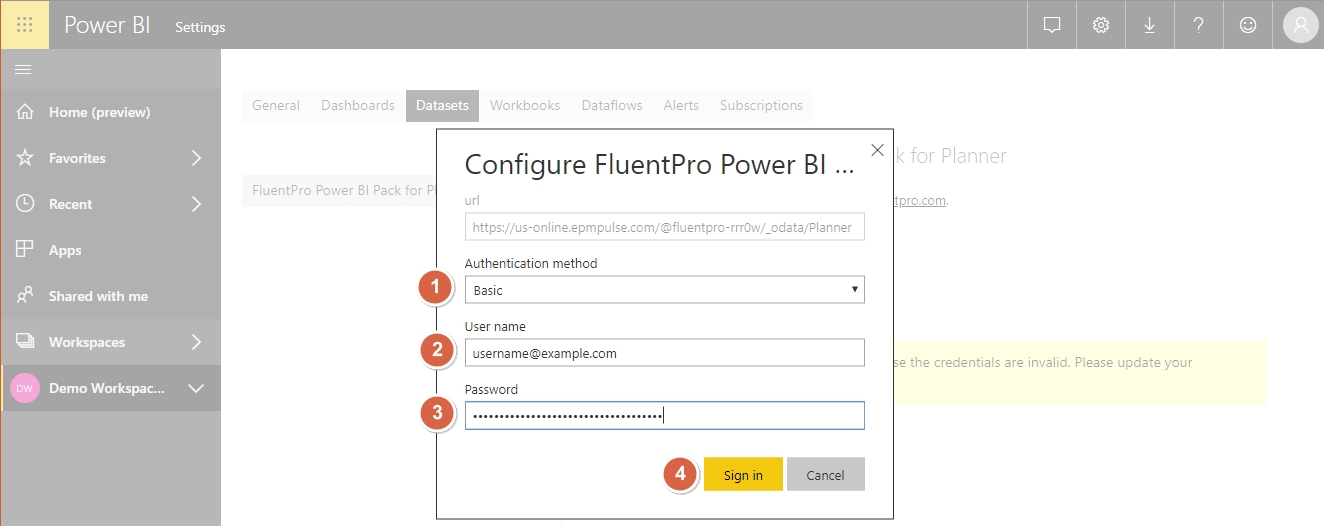Open the help question mark icon
Image resolution: width=1324 pixels, height=526 pixels.
[1199, 26]
